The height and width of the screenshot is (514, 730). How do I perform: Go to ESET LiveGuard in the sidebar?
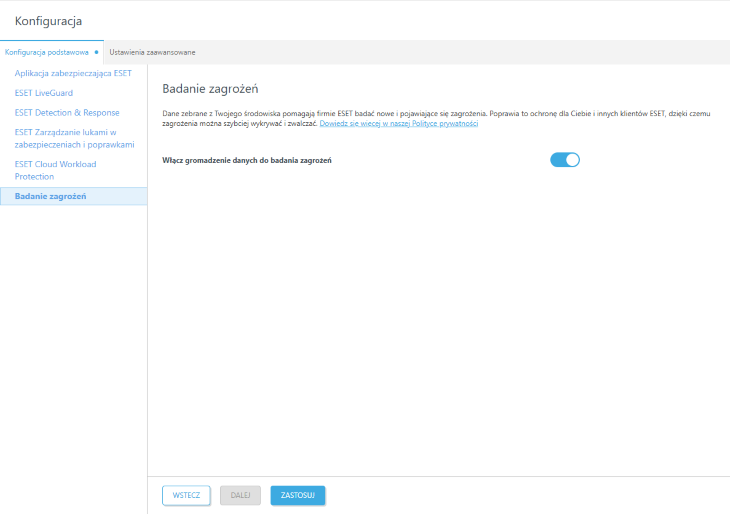click(44, 93)
